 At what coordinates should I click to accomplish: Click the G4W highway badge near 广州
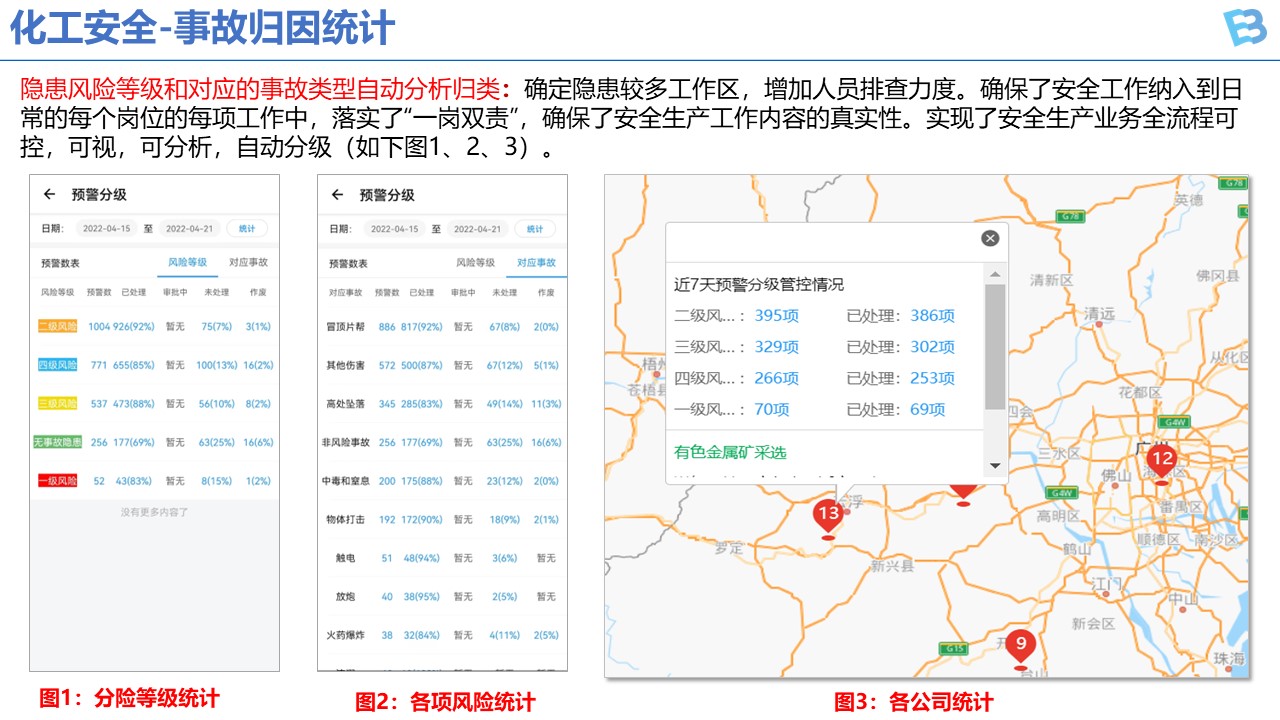pos(1174,421)
